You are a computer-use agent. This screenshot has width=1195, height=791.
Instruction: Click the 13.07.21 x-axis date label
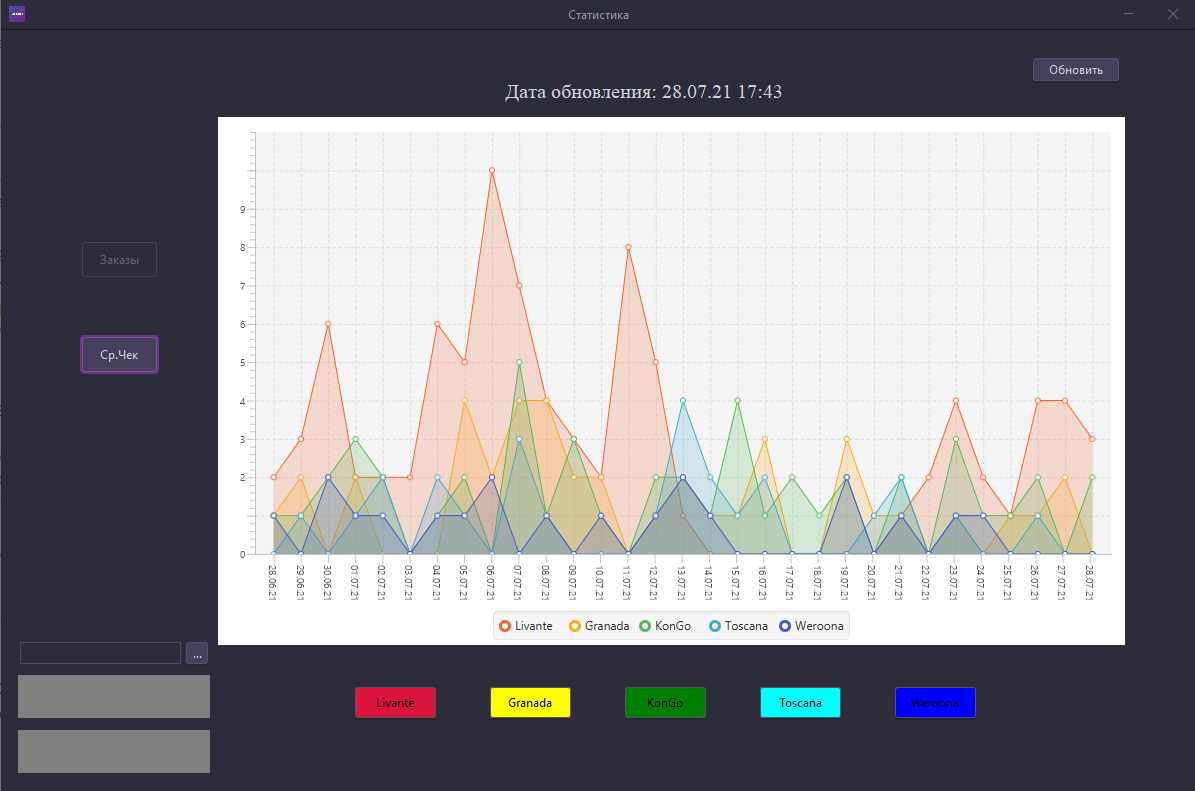click(x=682, y=582)
